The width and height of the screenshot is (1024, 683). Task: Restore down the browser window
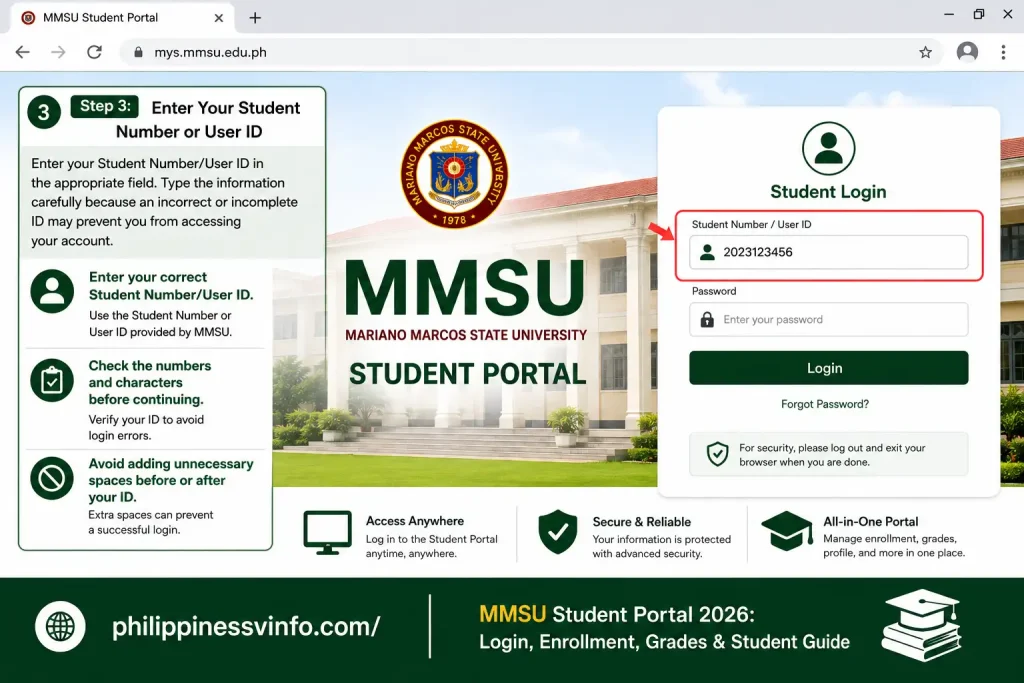978,14
